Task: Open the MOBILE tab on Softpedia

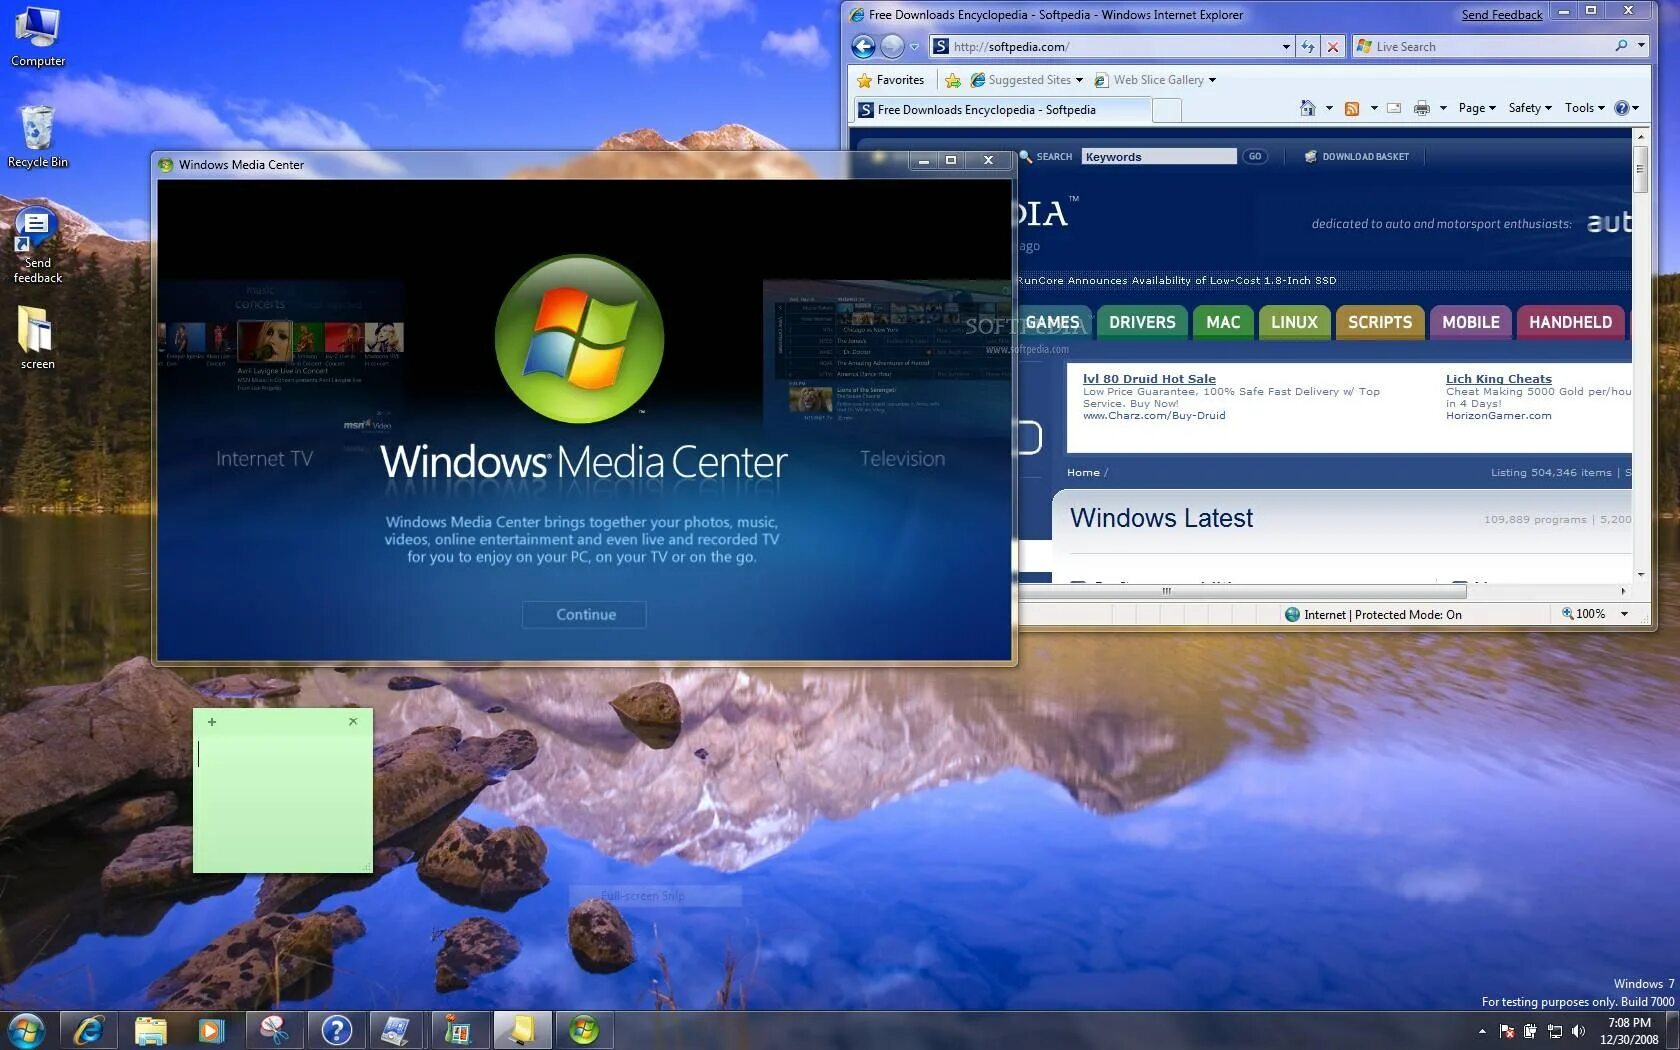Action: (1470, 322)
